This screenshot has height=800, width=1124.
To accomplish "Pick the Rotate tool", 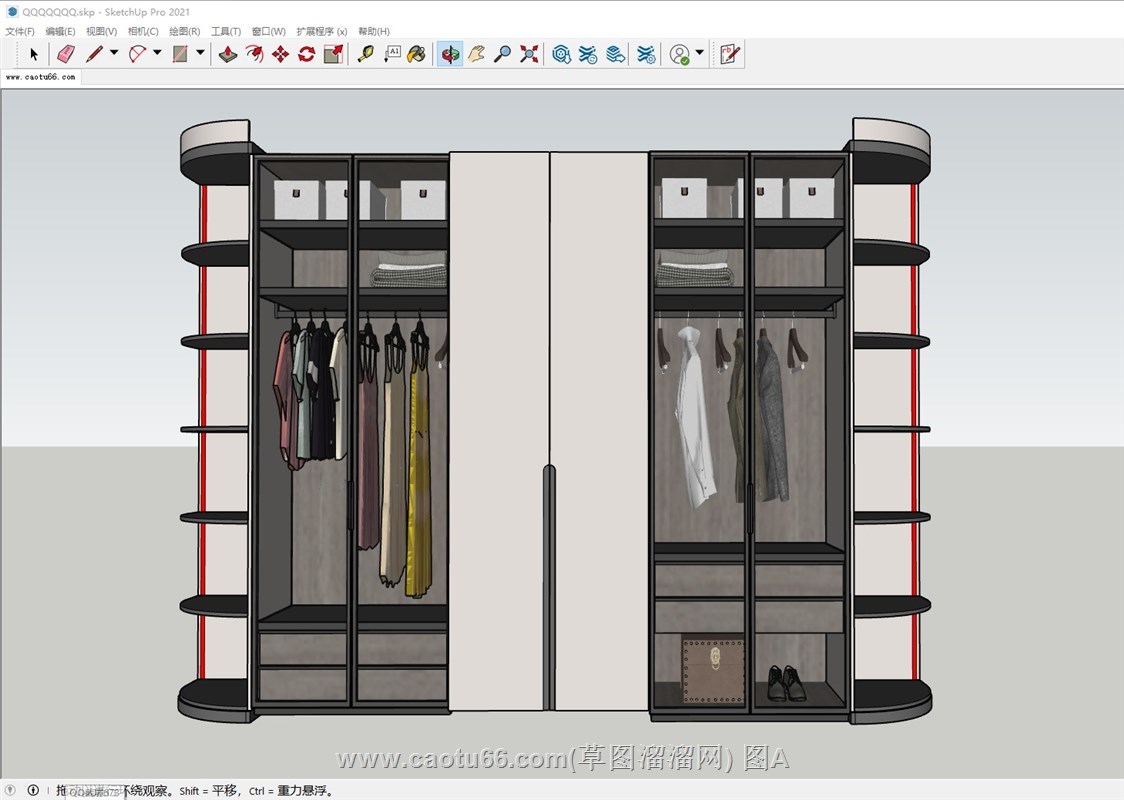I will pos(307,54).
